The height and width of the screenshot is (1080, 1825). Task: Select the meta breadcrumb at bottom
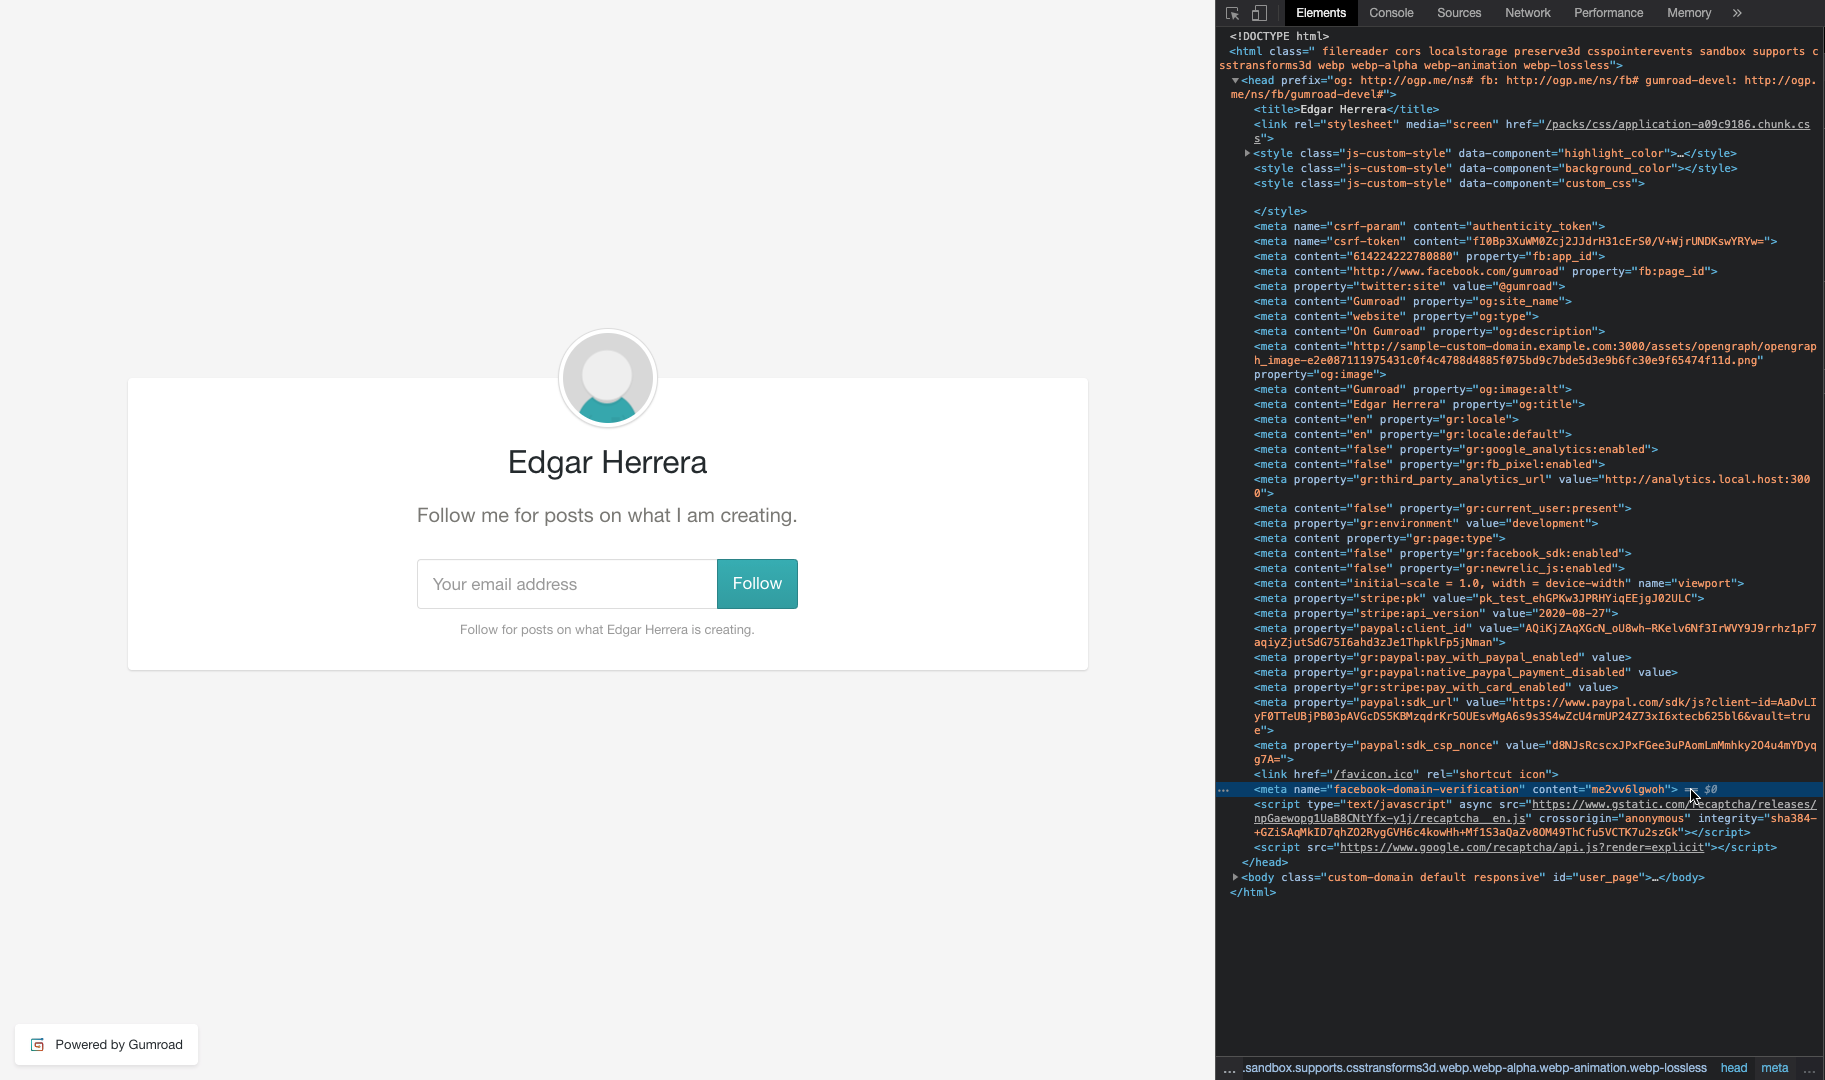pos(1775,1068)
